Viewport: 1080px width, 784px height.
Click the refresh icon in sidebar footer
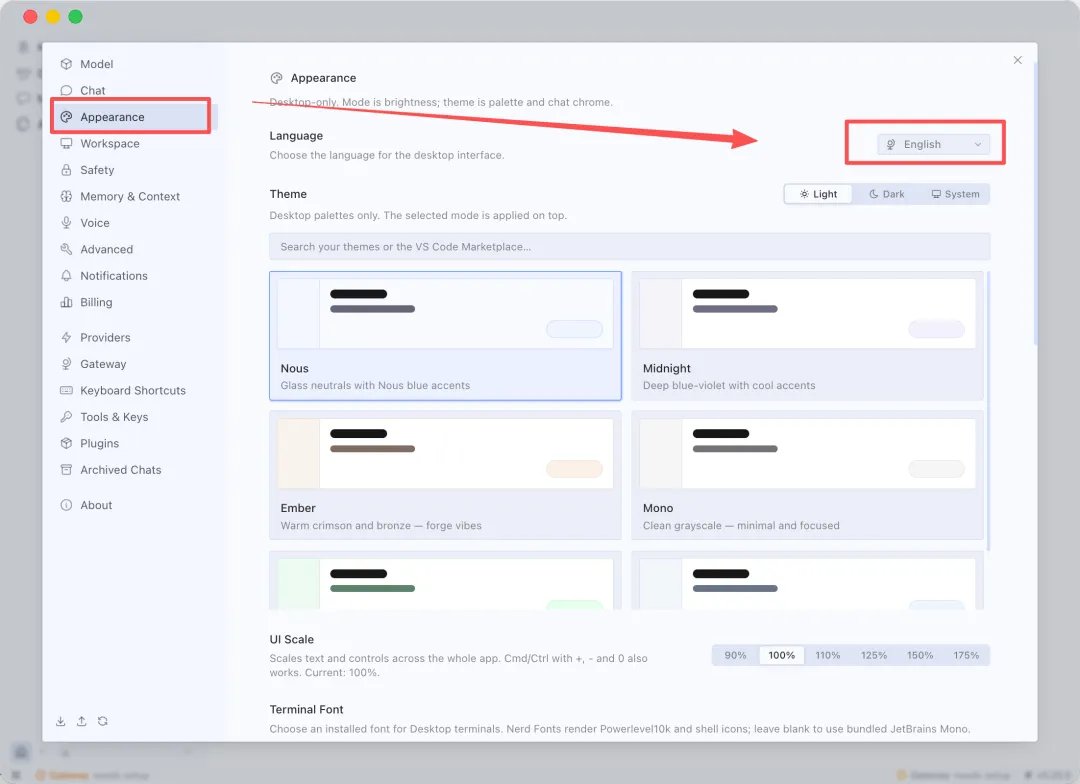[103, 721]
